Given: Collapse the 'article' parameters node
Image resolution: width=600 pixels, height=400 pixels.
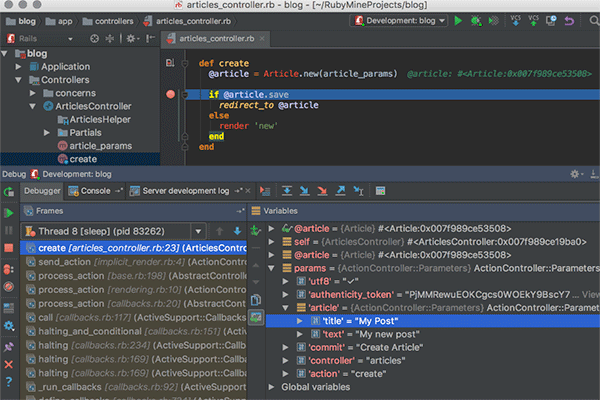Looking at the screenshot, I should (x=285, y=307).
